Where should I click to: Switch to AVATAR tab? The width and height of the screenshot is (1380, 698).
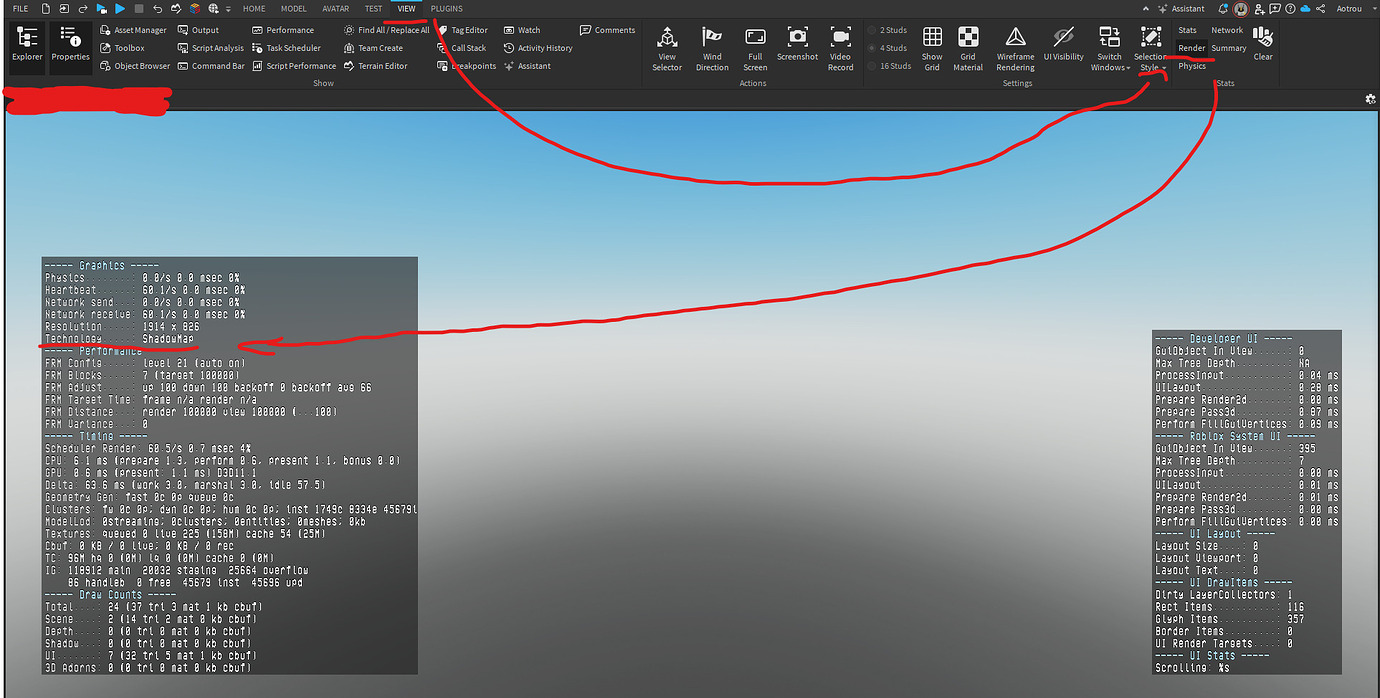336,8
